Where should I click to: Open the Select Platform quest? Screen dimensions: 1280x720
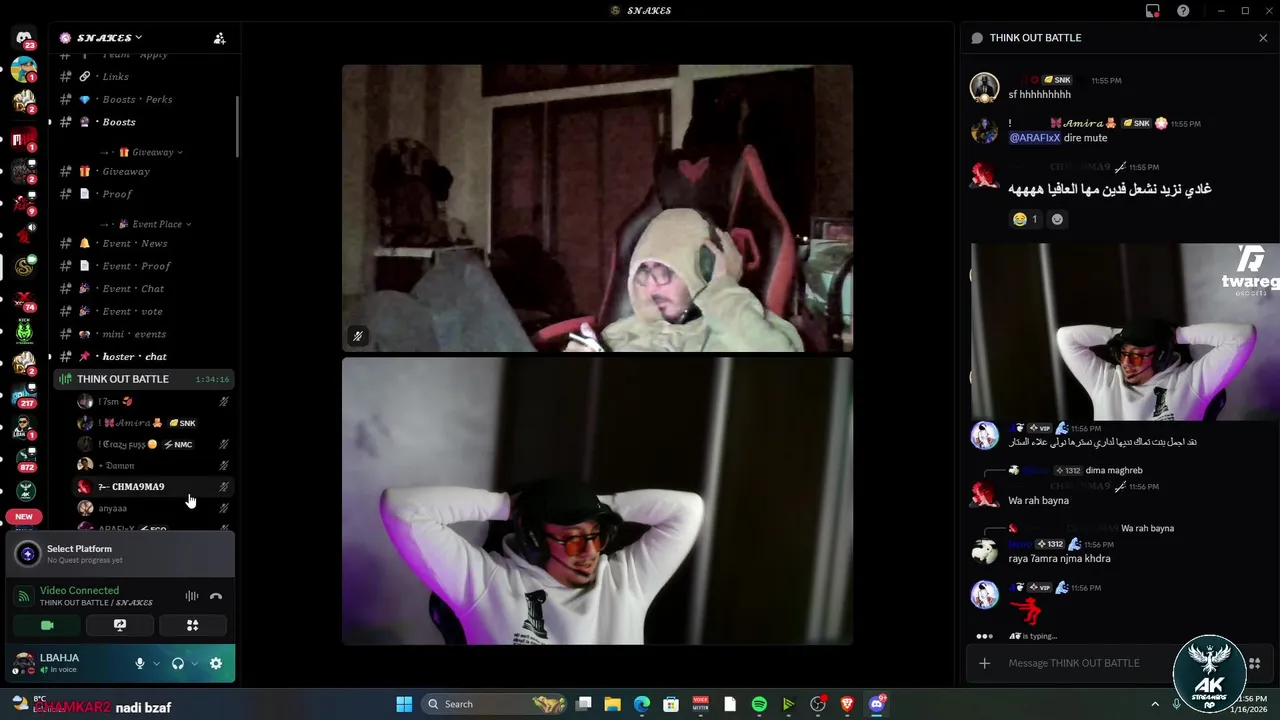tap(120, 553)
